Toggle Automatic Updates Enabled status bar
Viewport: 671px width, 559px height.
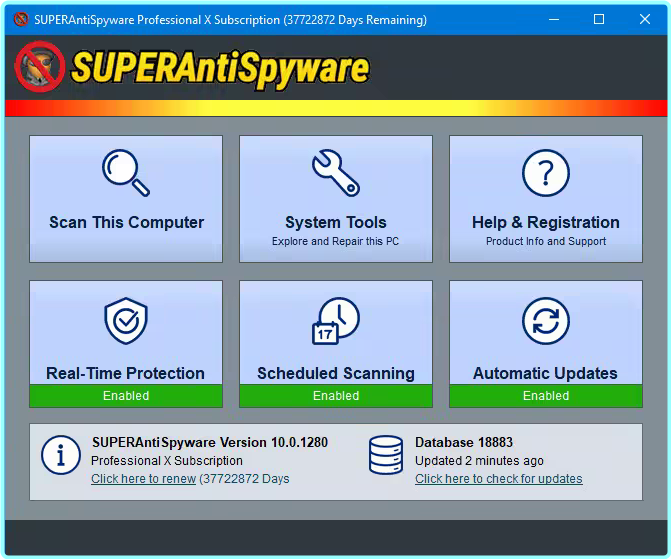tap(546, 396)
